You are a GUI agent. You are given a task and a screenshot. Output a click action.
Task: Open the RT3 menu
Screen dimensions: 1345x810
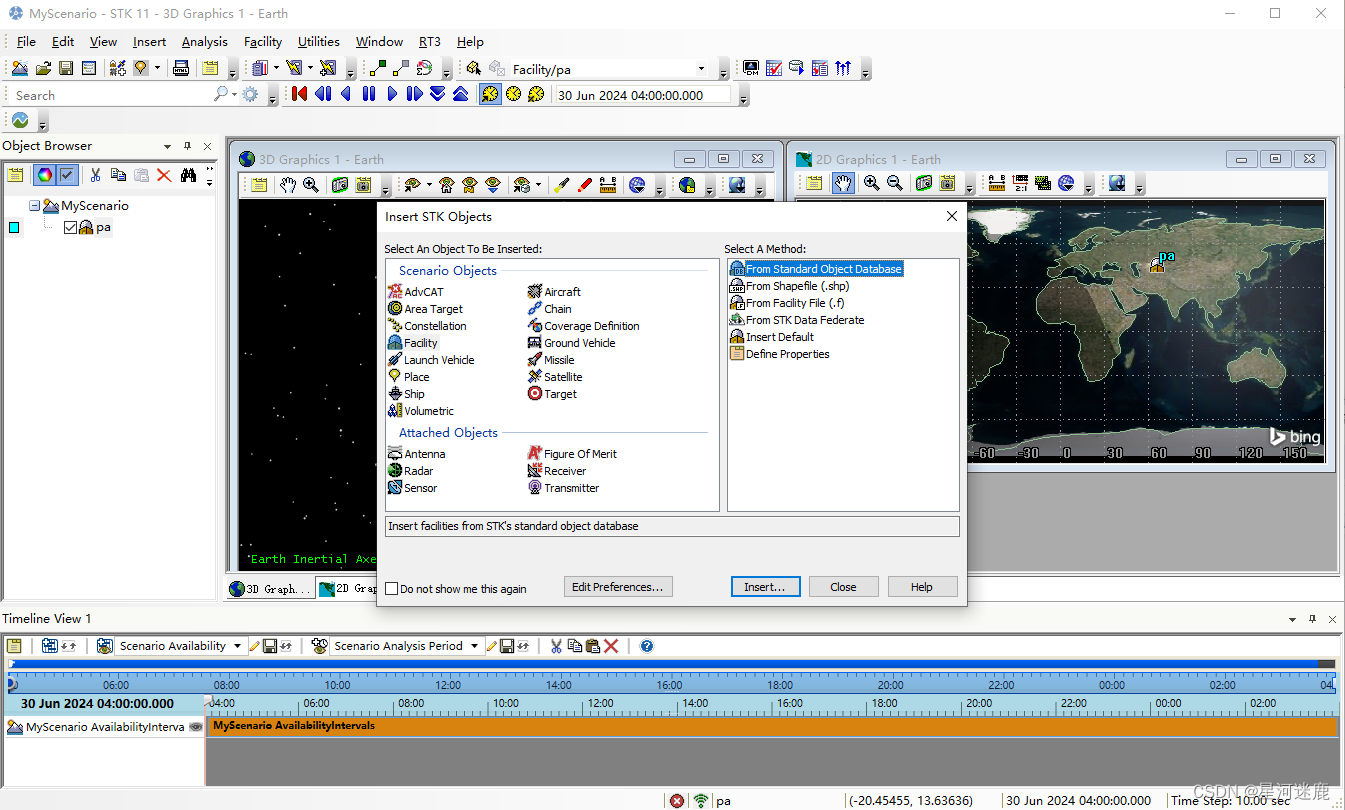click(430, 42)
